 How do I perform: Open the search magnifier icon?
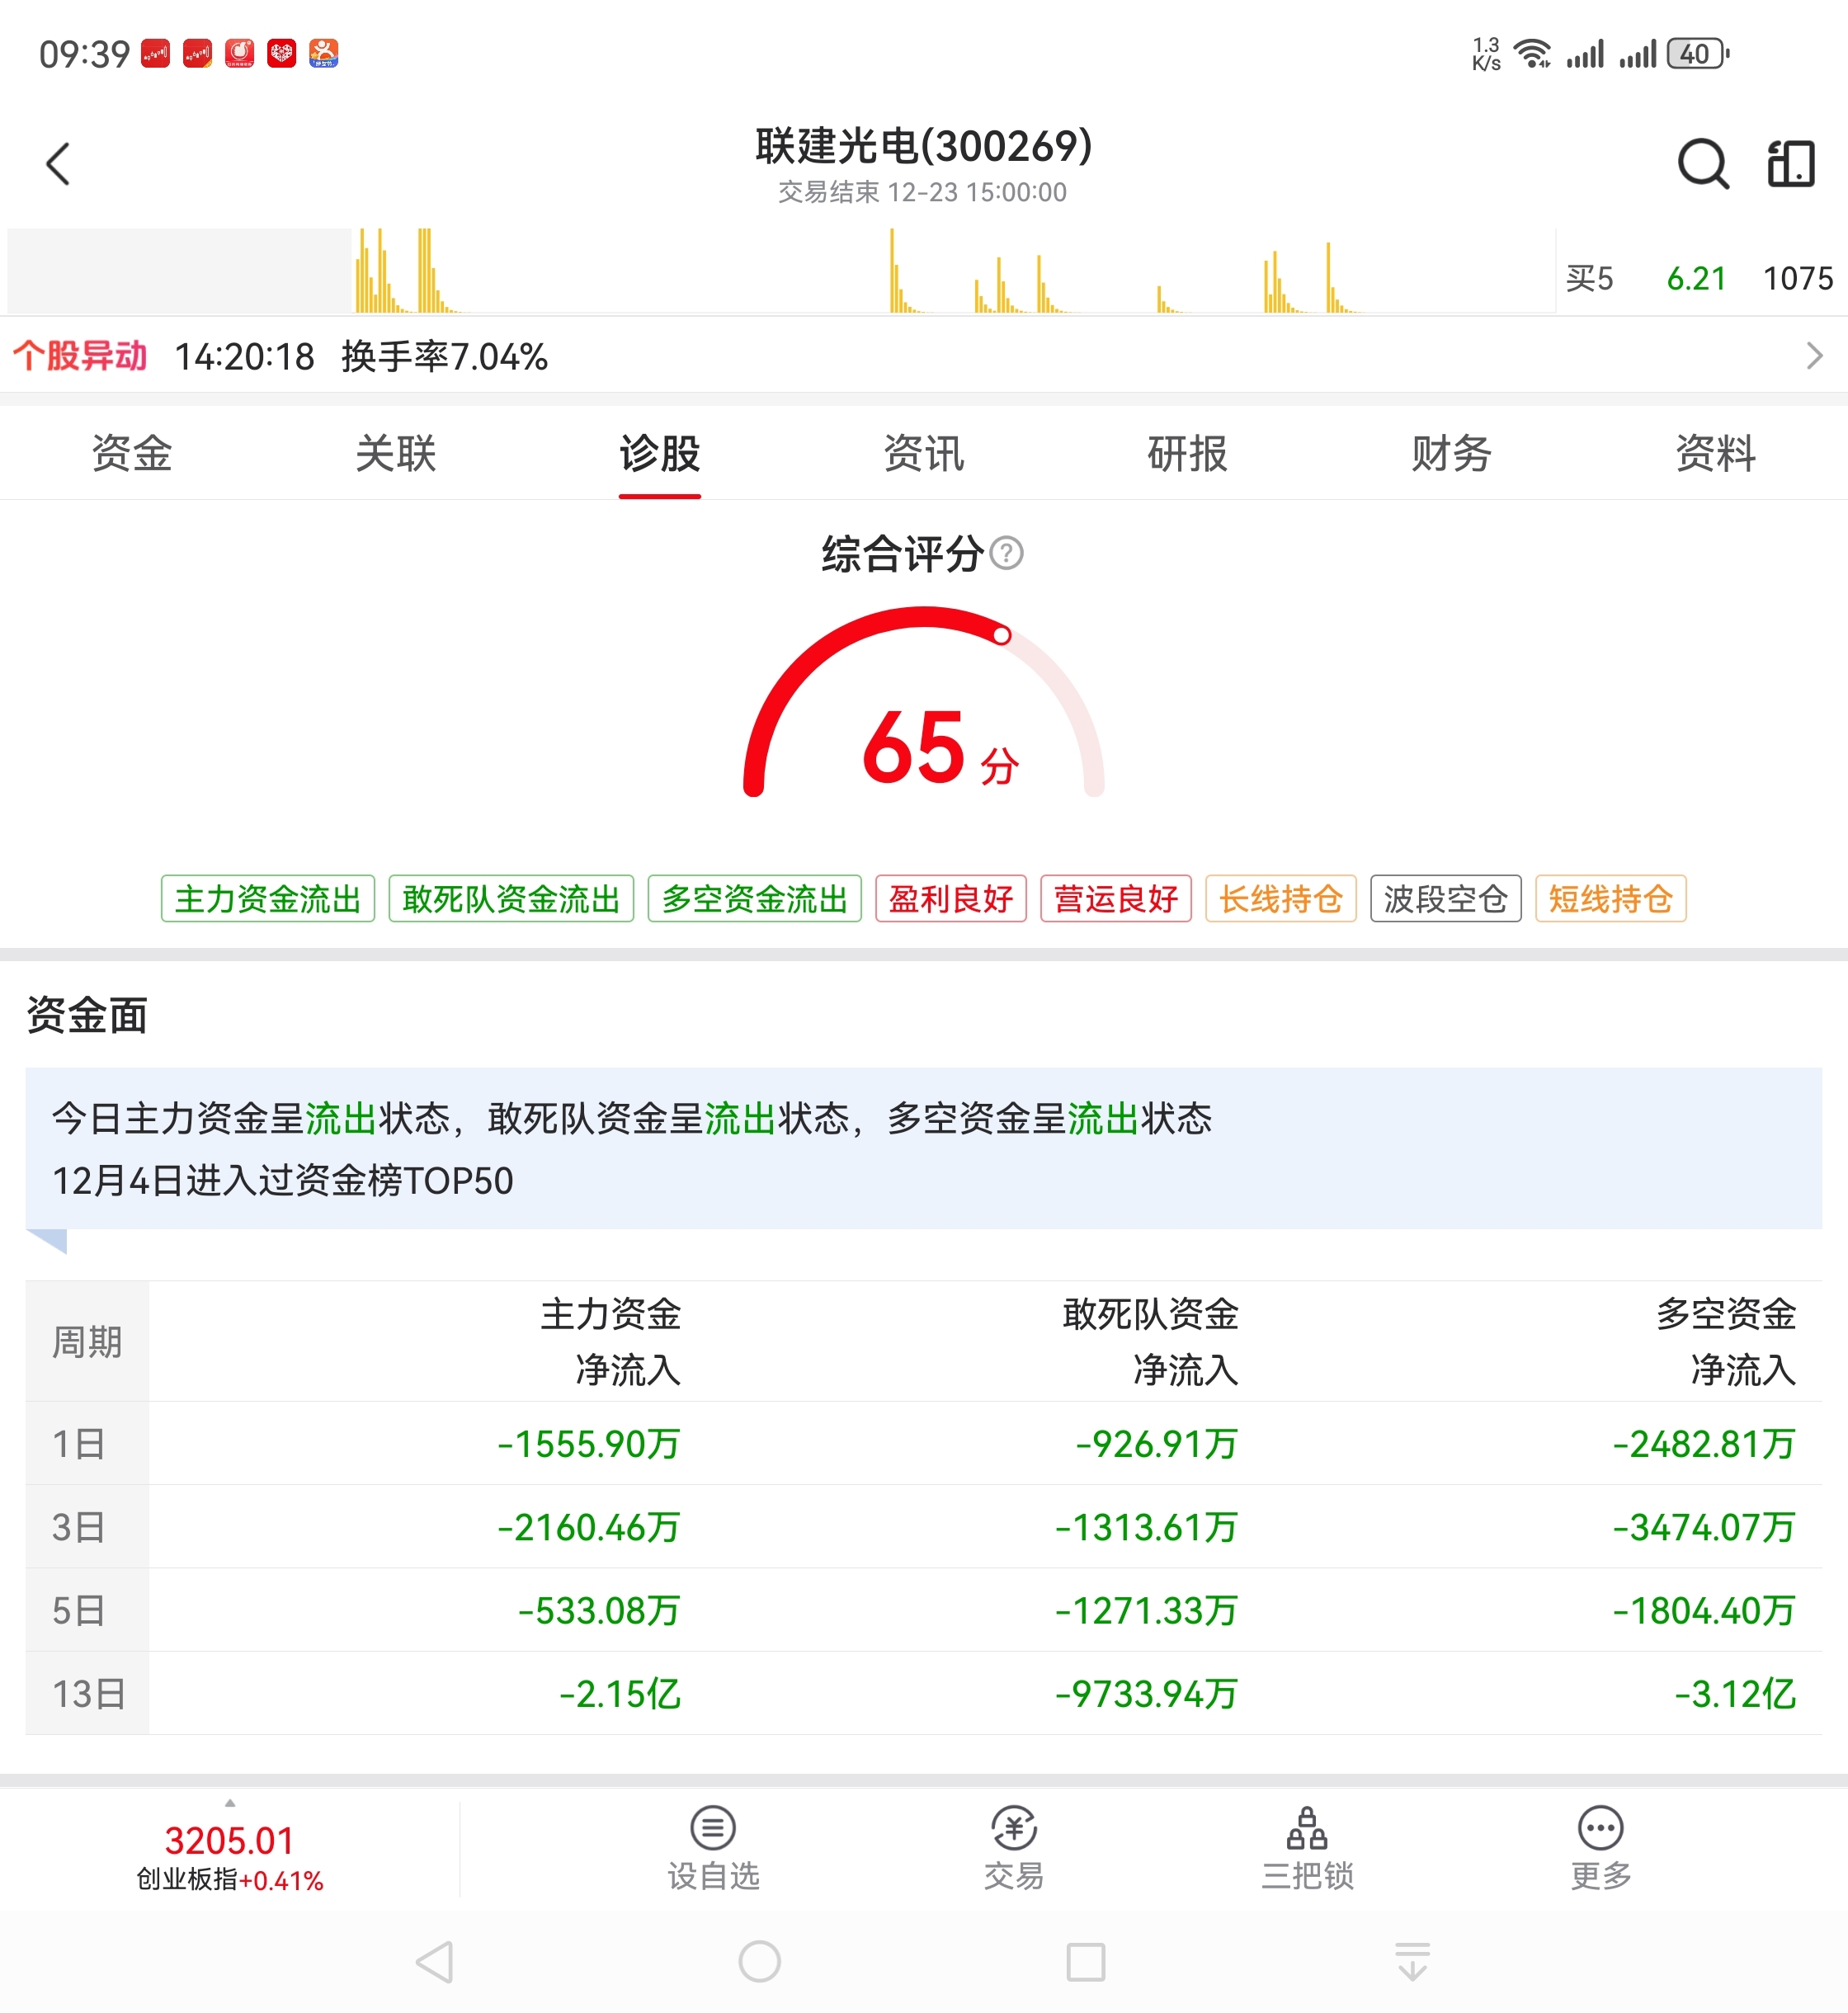tap(1702, 163)
